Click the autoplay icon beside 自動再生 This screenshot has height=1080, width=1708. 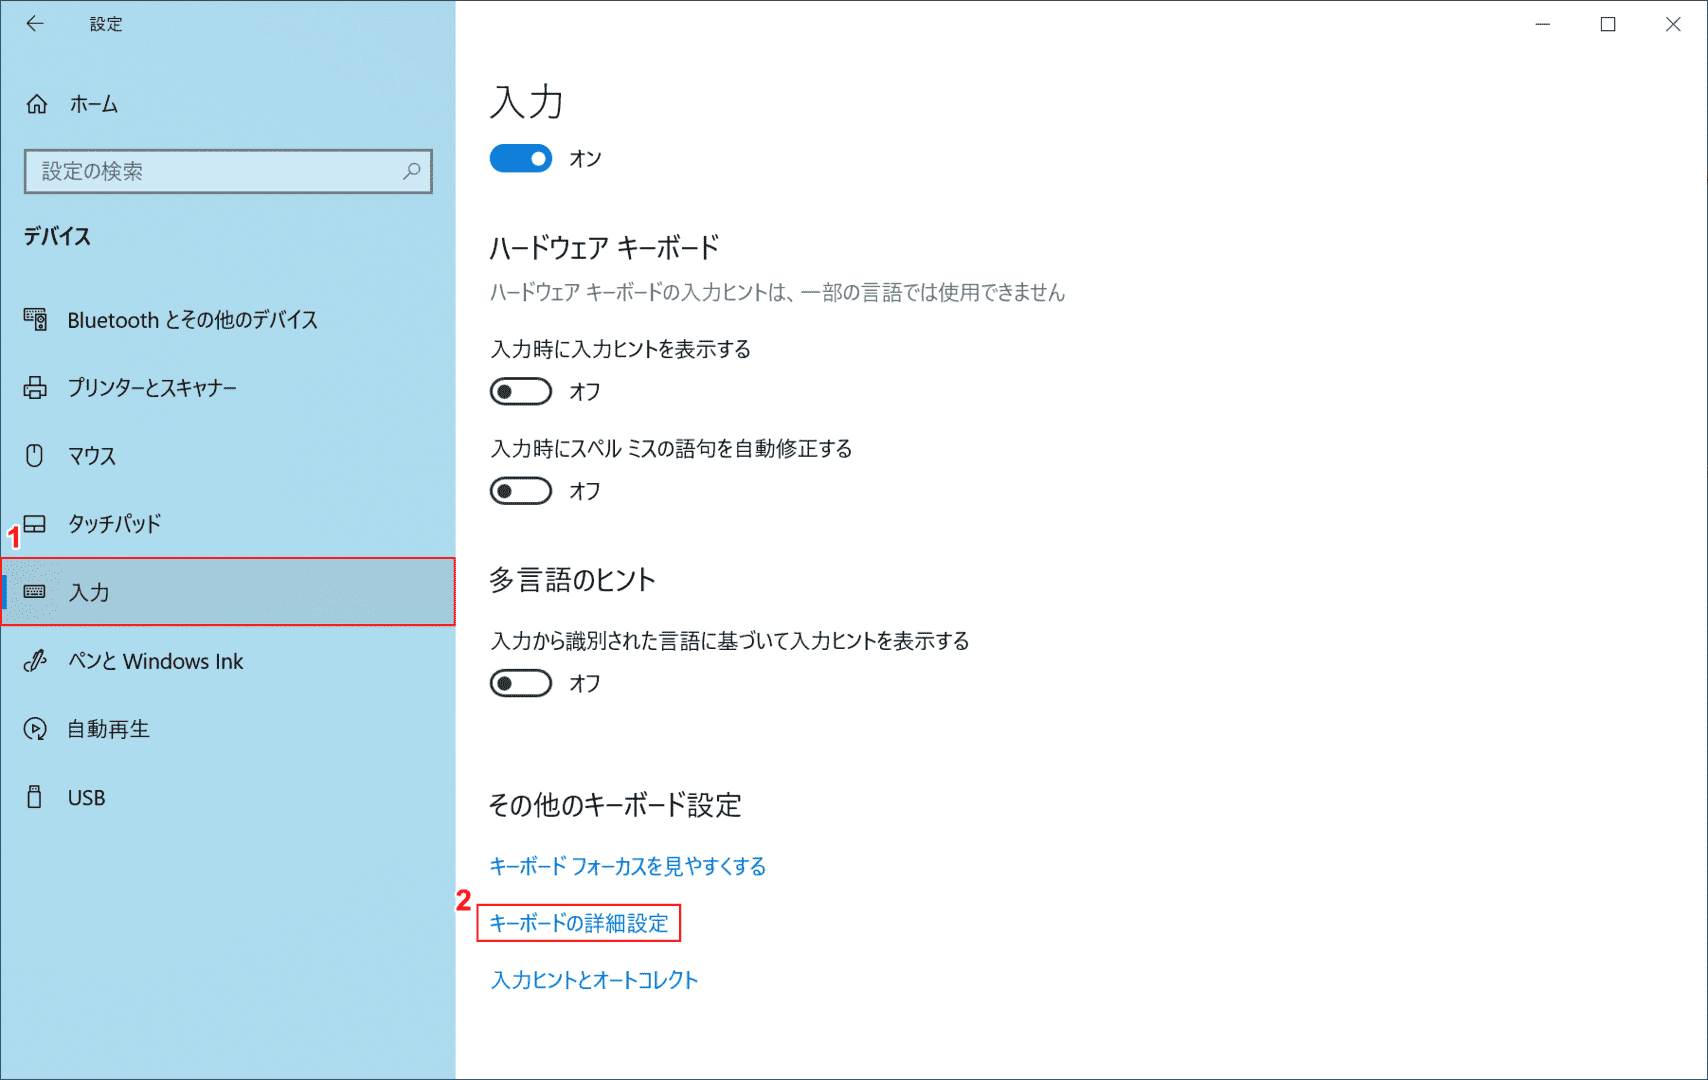pos(35,729)
